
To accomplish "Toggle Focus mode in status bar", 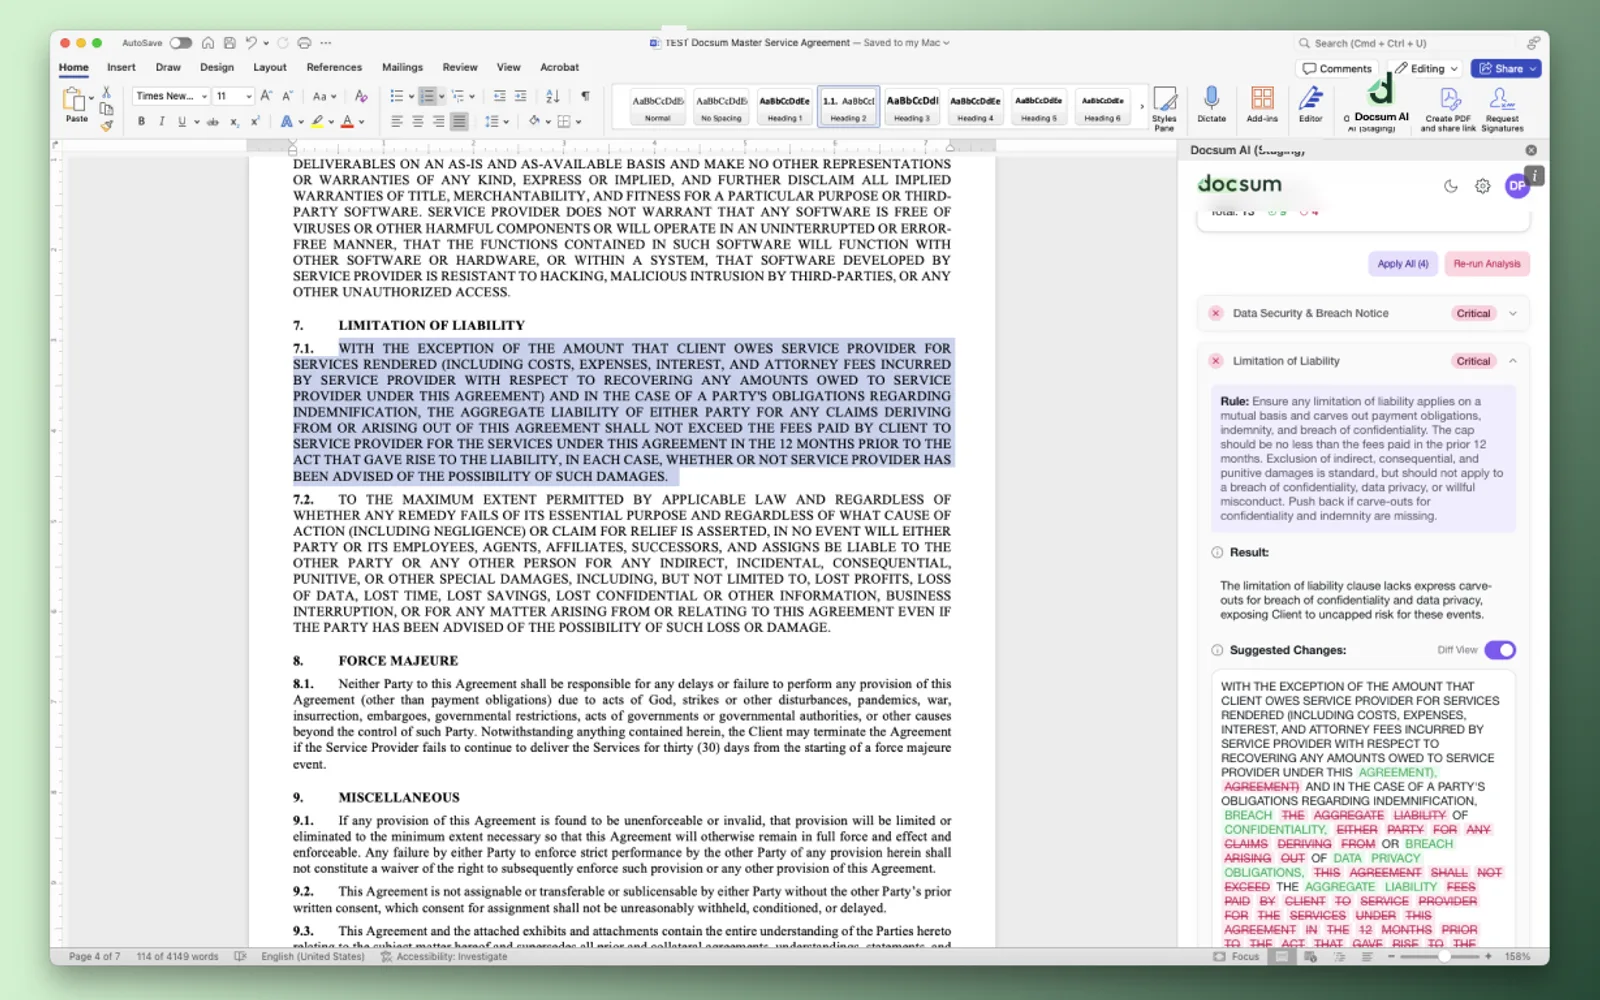I will 1236,957.
